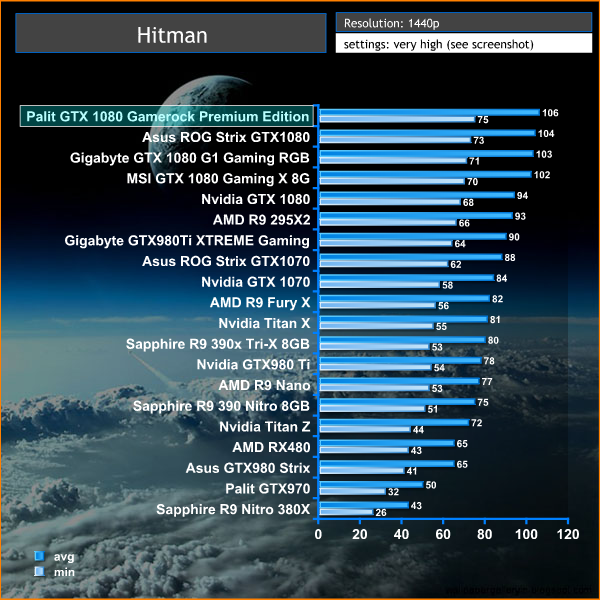Image resolution: width=600 pixels, height=600 pixels.
Task: Click the 'Asus GTX980 Strix' label
Action: click(x=248, y=468)
